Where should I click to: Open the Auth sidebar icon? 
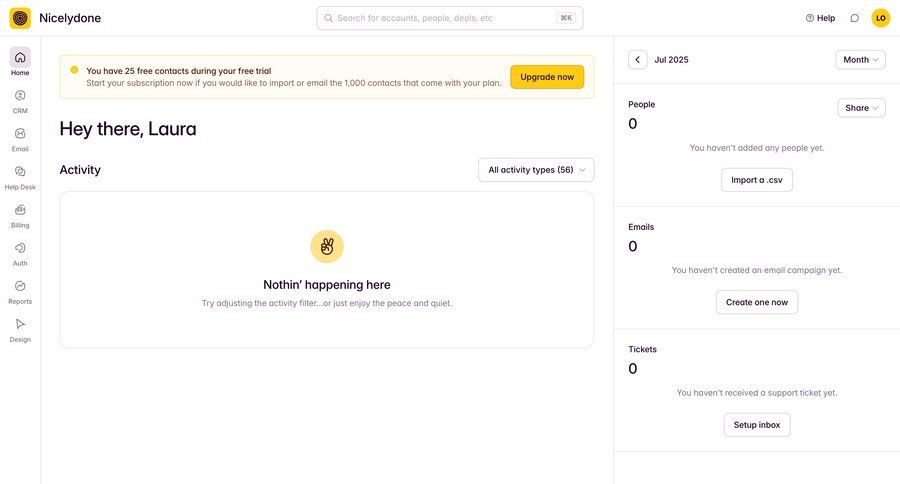click(20, 248)
